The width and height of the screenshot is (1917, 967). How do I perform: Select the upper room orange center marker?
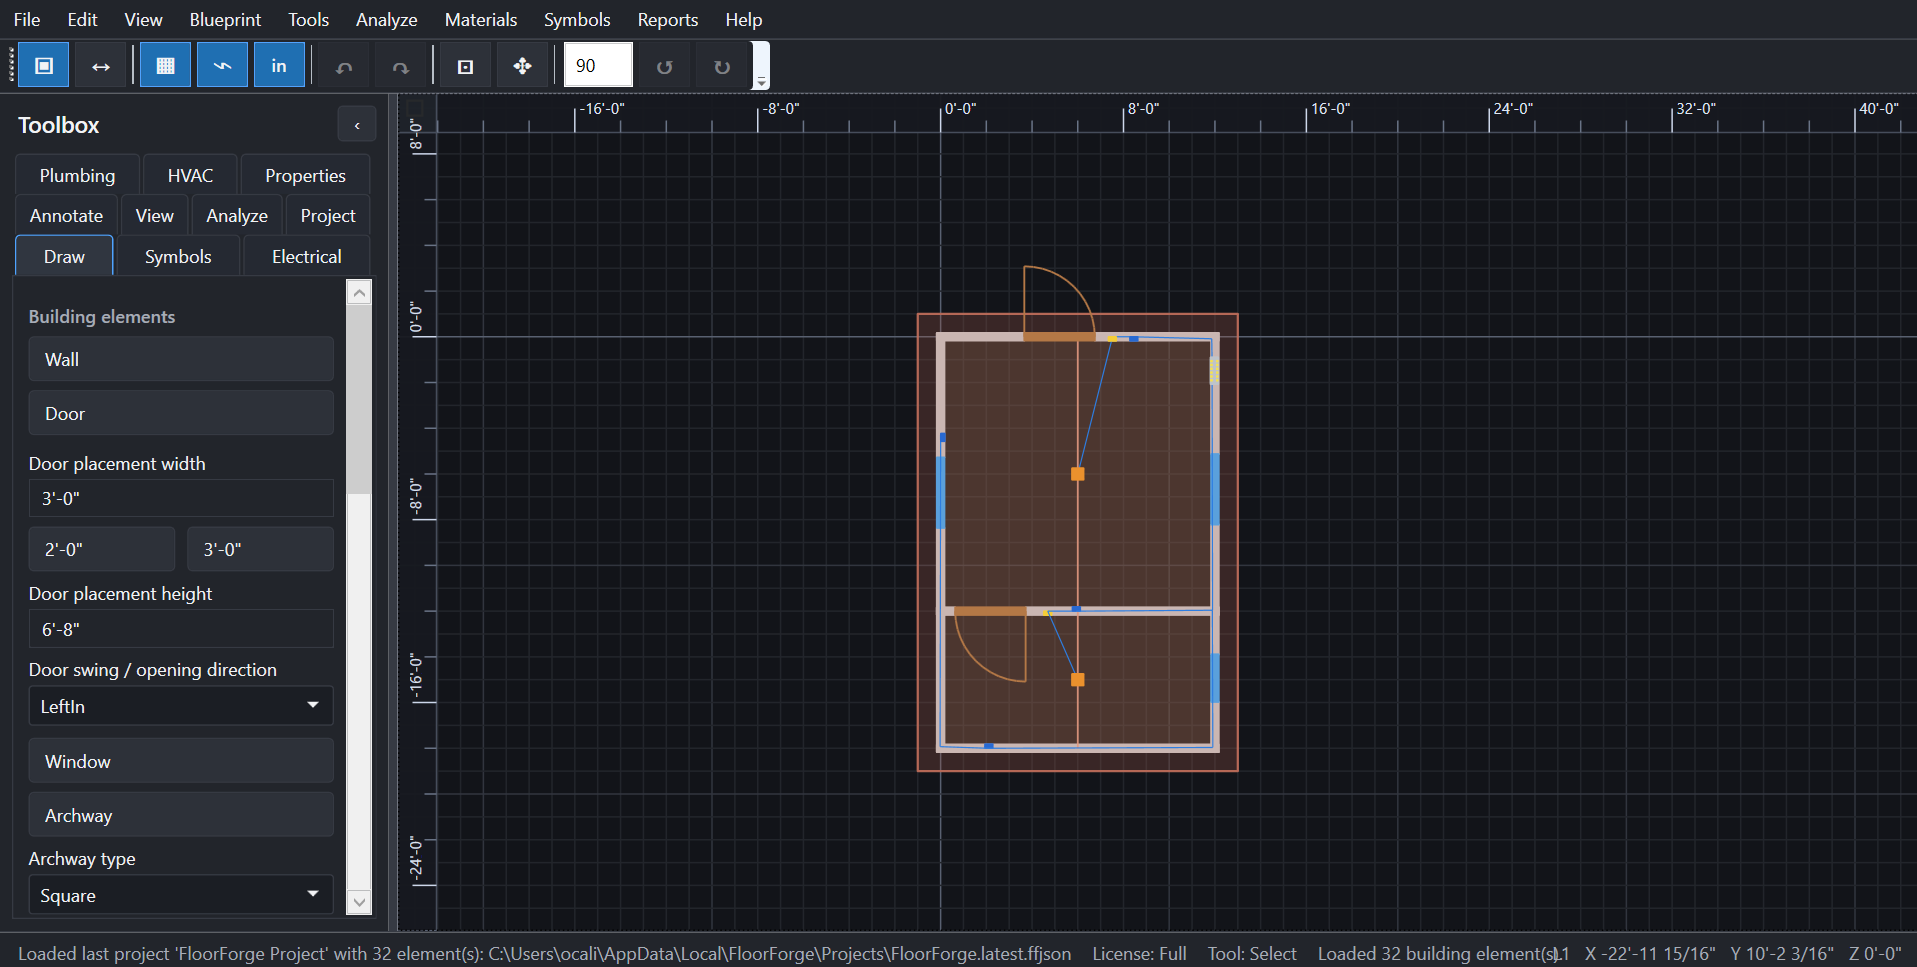[1078, 474]
